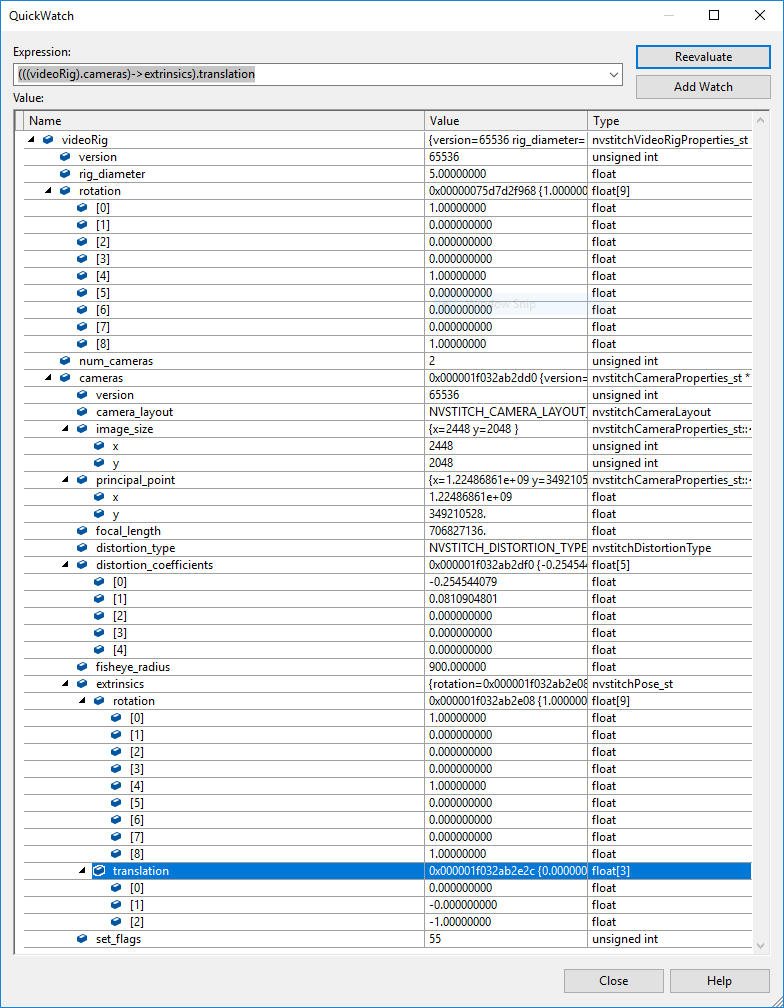Click the focal_length field icon

82,531
